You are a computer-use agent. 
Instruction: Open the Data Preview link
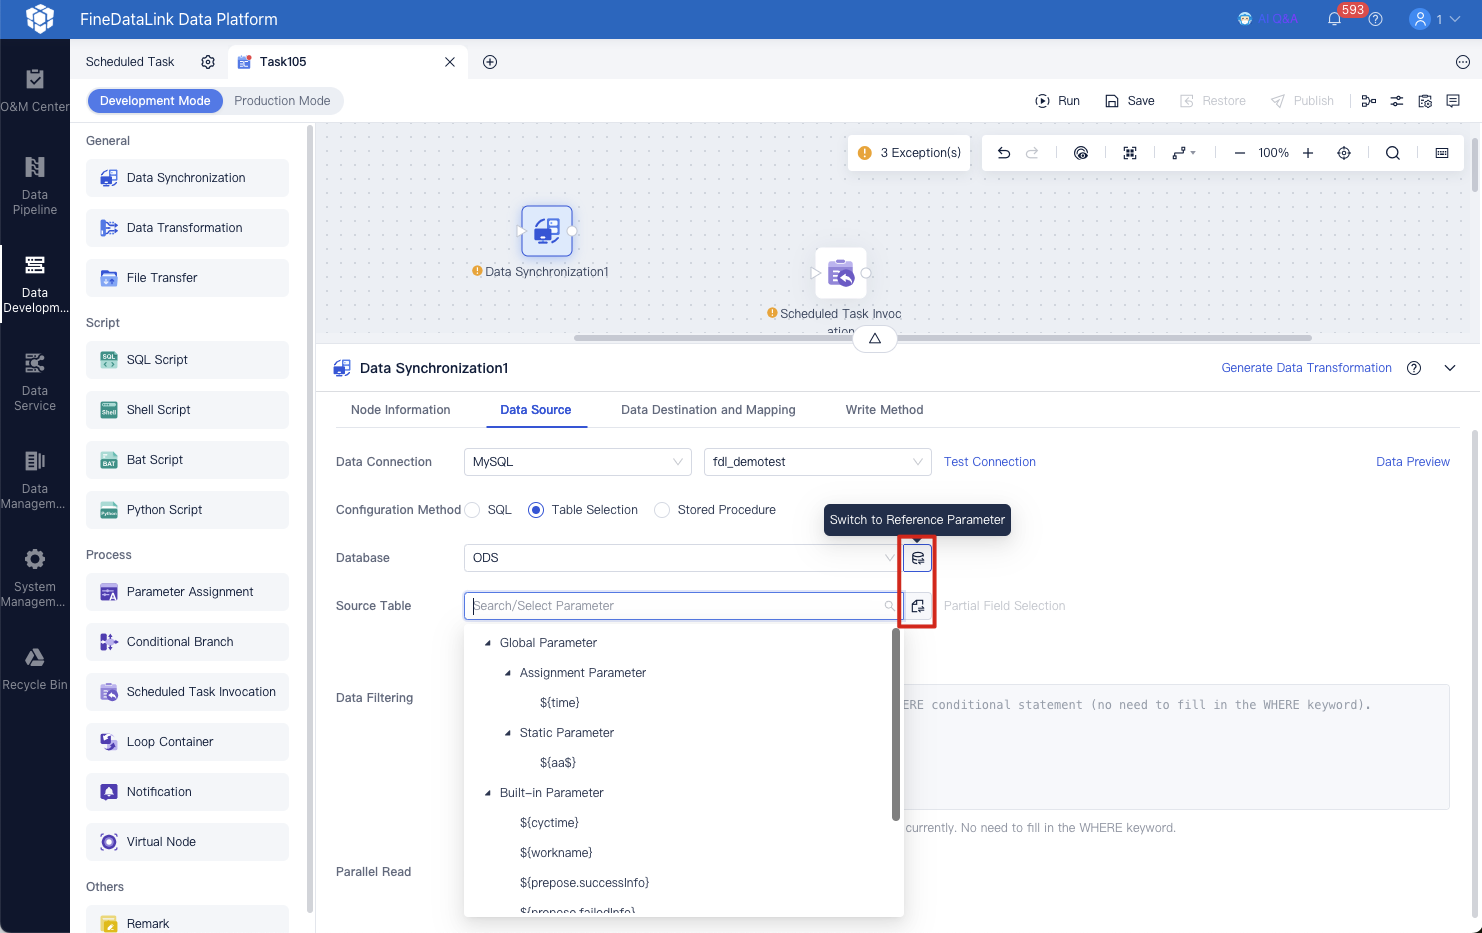pyautogui.click(x=1413, y=462)
